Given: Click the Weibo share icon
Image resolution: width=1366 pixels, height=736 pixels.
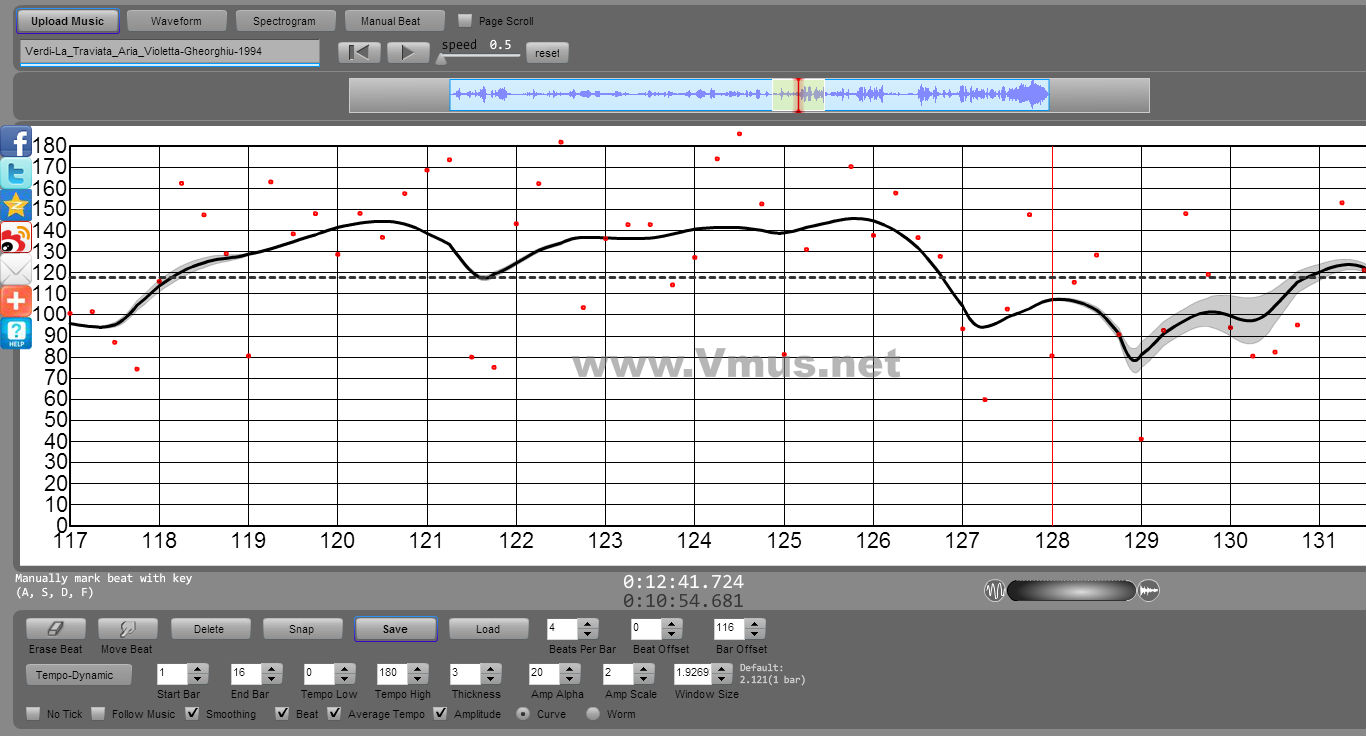Looking at the screenshot, I should coord(16,238).
